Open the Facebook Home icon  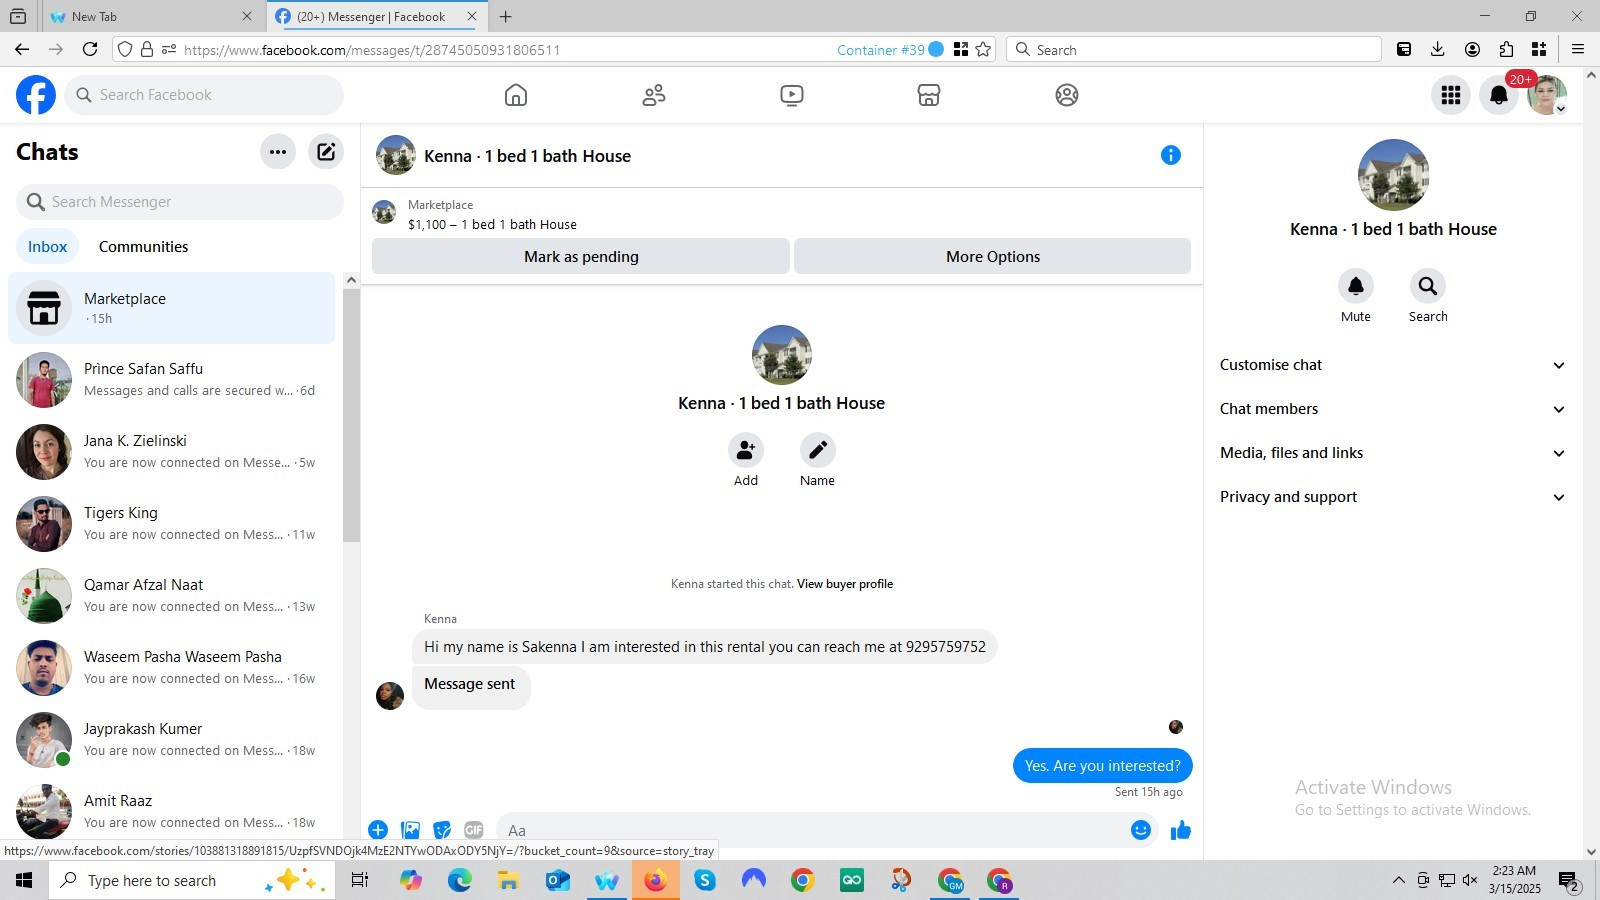[516, 95]
